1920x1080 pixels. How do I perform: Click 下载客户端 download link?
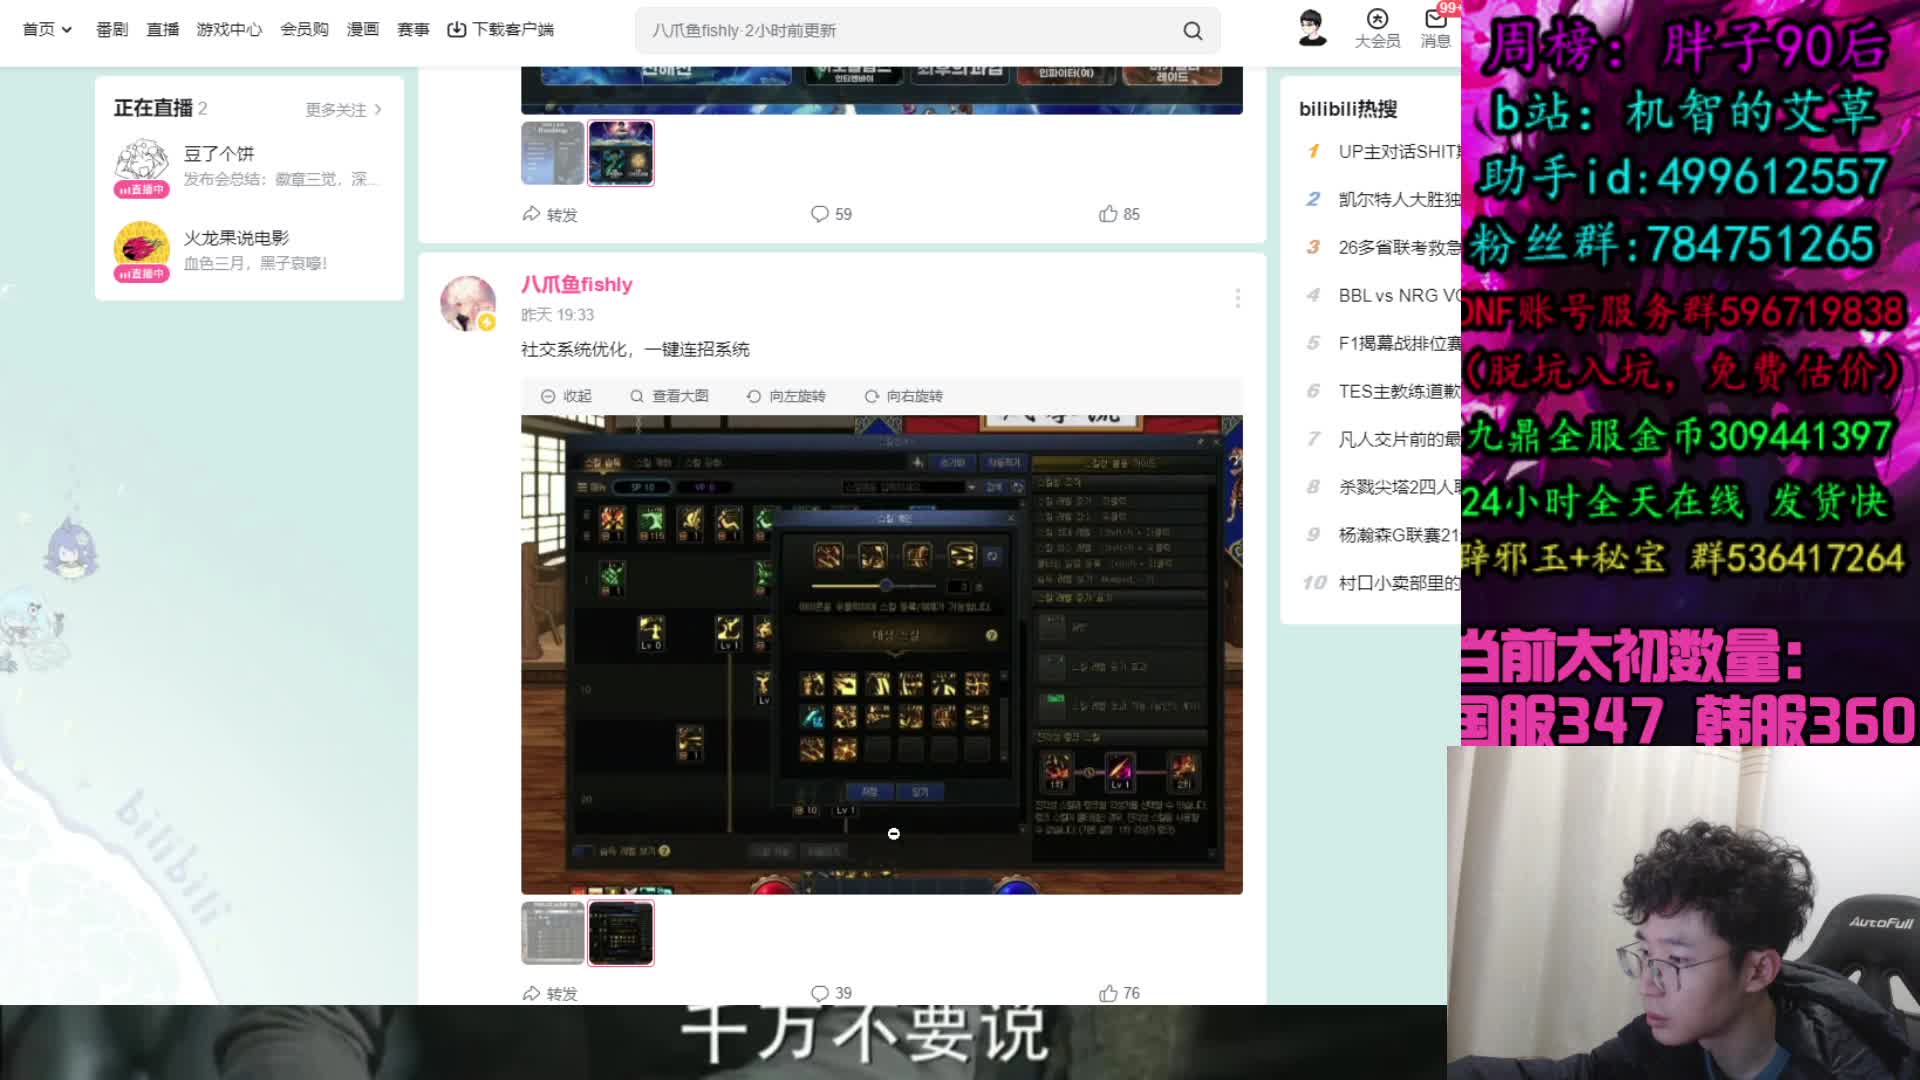pyautogui.click(x=500, y=30)
